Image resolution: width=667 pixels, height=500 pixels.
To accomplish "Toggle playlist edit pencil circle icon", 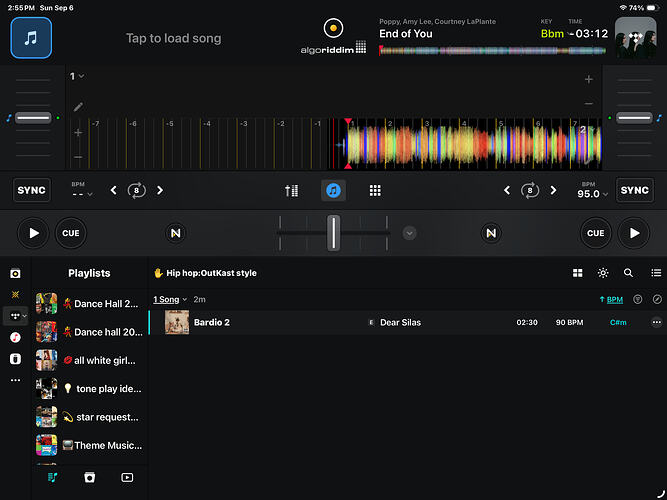I will (657, 300).
